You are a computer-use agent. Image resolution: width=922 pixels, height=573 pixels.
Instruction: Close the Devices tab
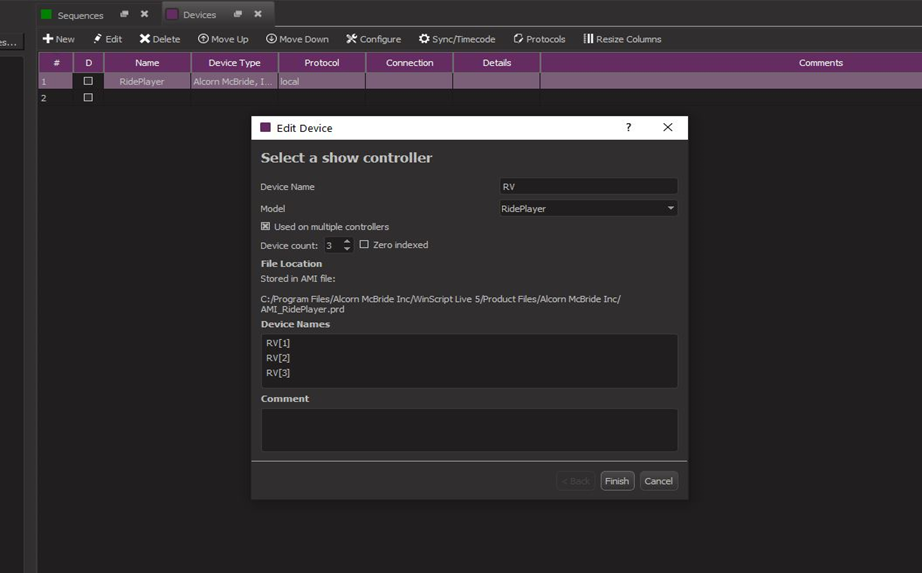coord(258,14)
